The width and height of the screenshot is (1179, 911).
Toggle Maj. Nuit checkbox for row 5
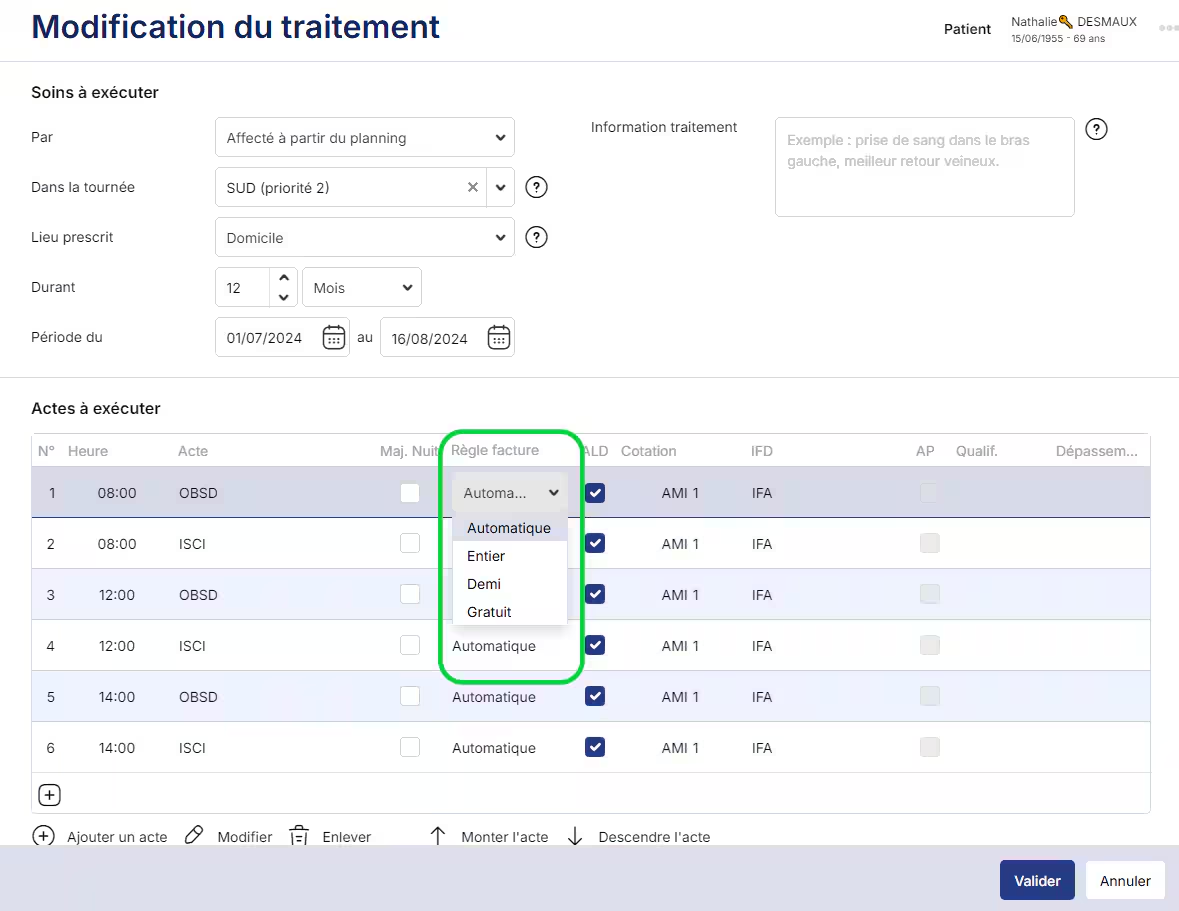[x=410, y=696]
